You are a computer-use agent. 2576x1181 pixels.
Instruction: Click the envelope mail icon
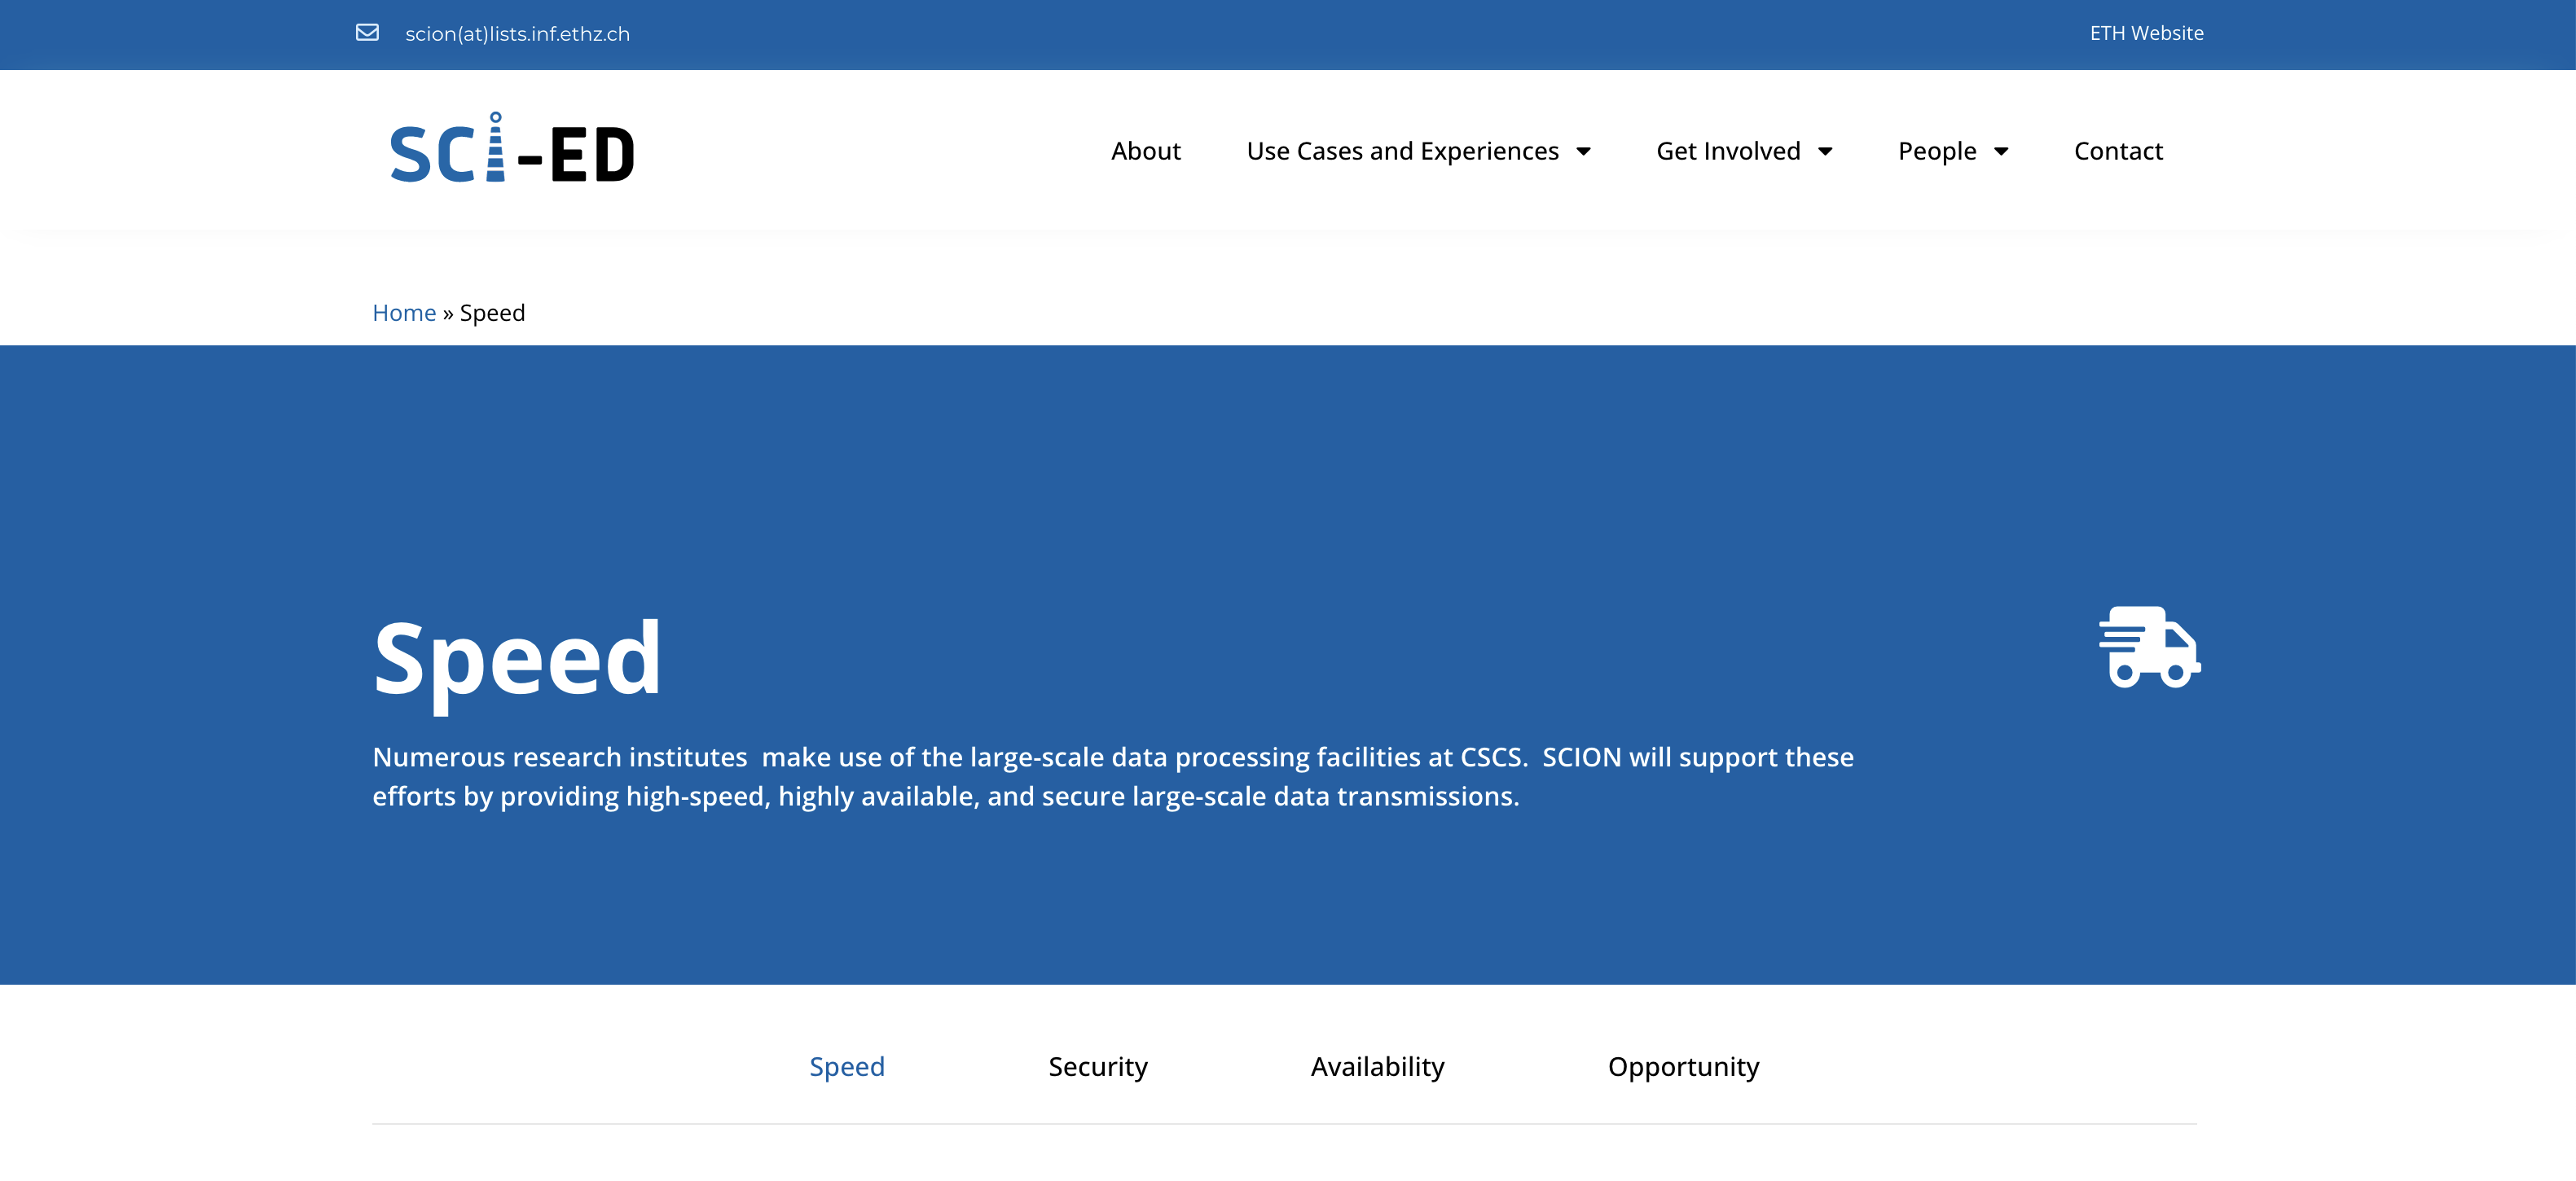coord(367,33)
